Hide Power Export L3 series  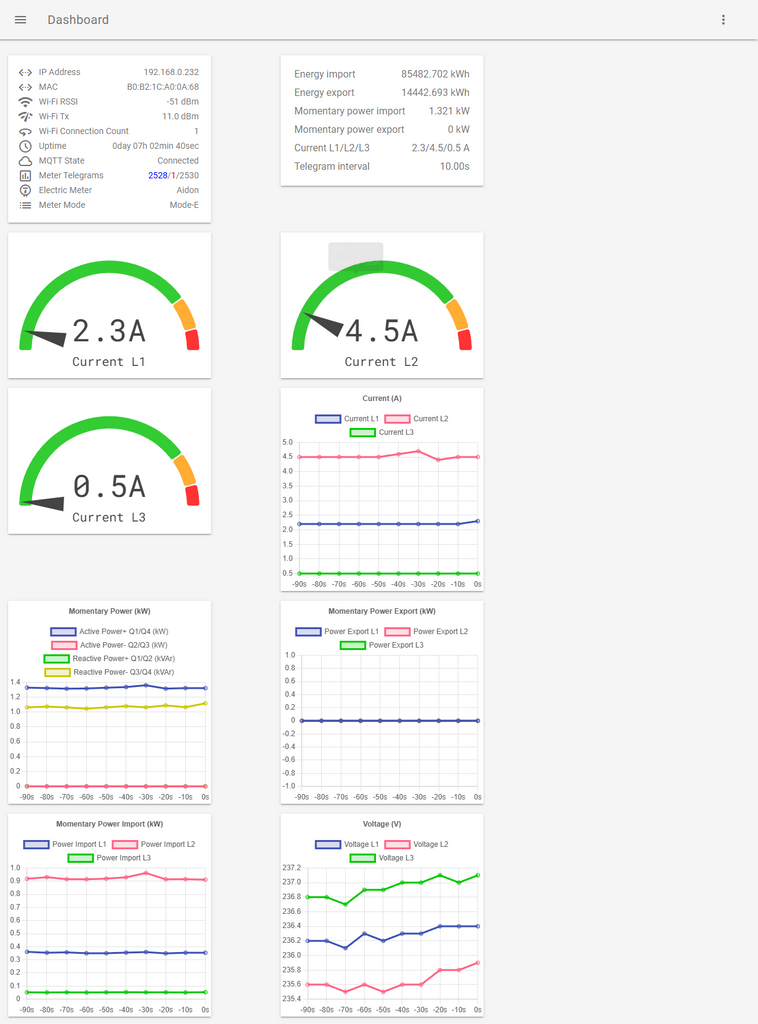click(381, 645)
